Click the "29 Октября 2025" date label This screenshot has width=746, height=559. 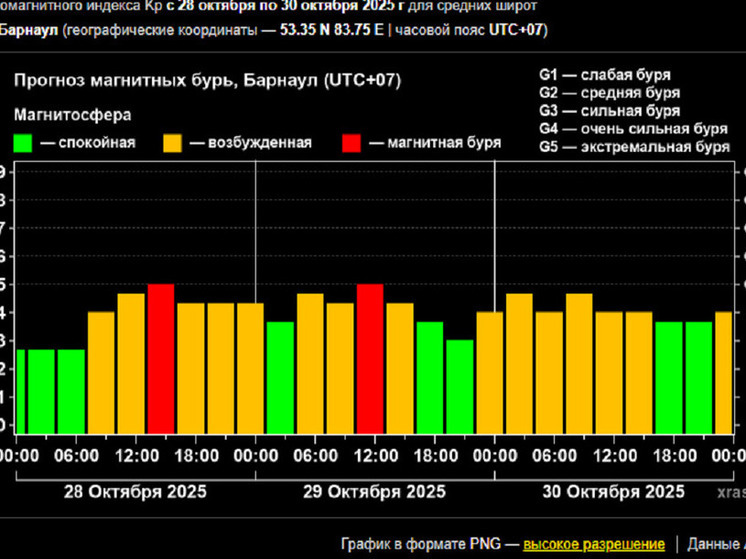pyautogui.click(x=374, y=492)
